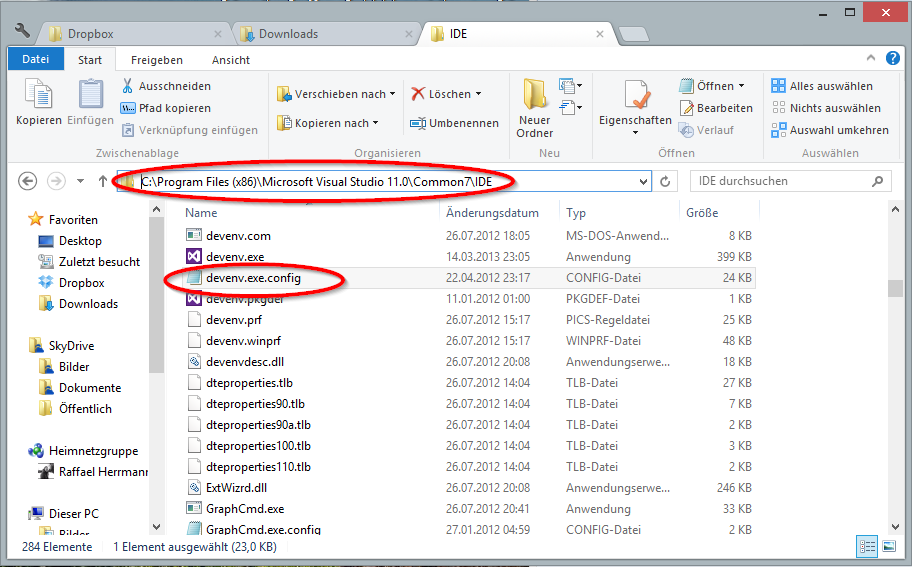Image resolution: width=912 pixels, height=567 pixels.
Task: Click Alles auswählen
Action: click(822, 86)
